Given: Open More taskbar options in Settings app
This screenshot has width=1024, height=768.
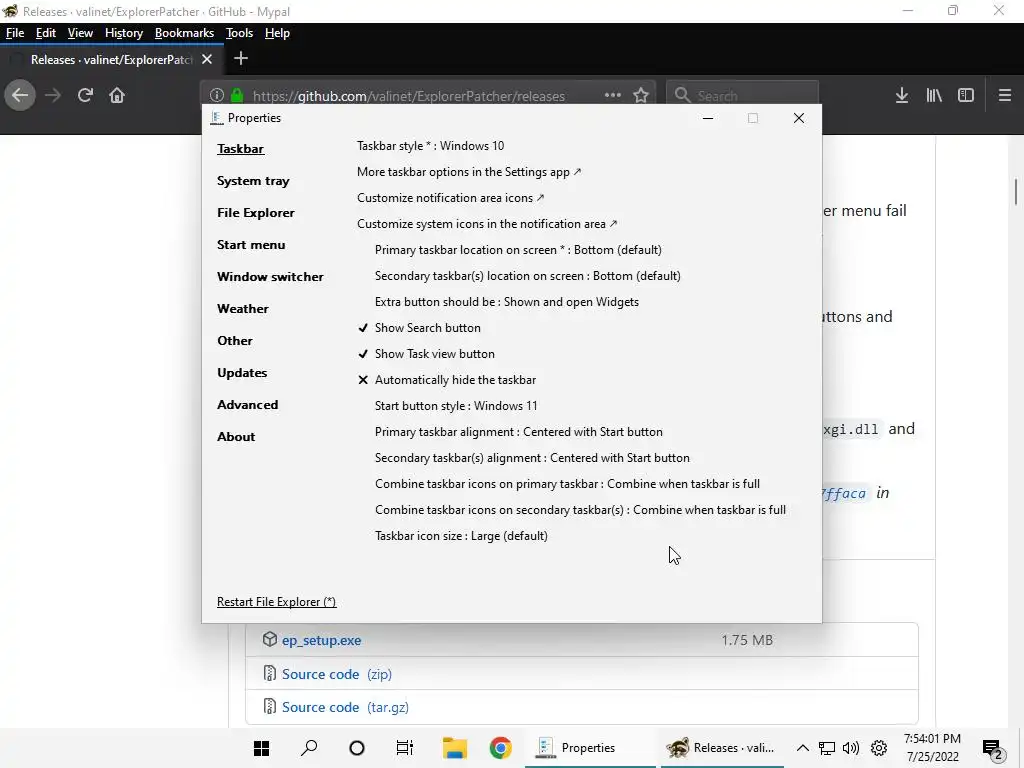Looking at the screenshot, I should pyautogui.click(x=468, y=172).
